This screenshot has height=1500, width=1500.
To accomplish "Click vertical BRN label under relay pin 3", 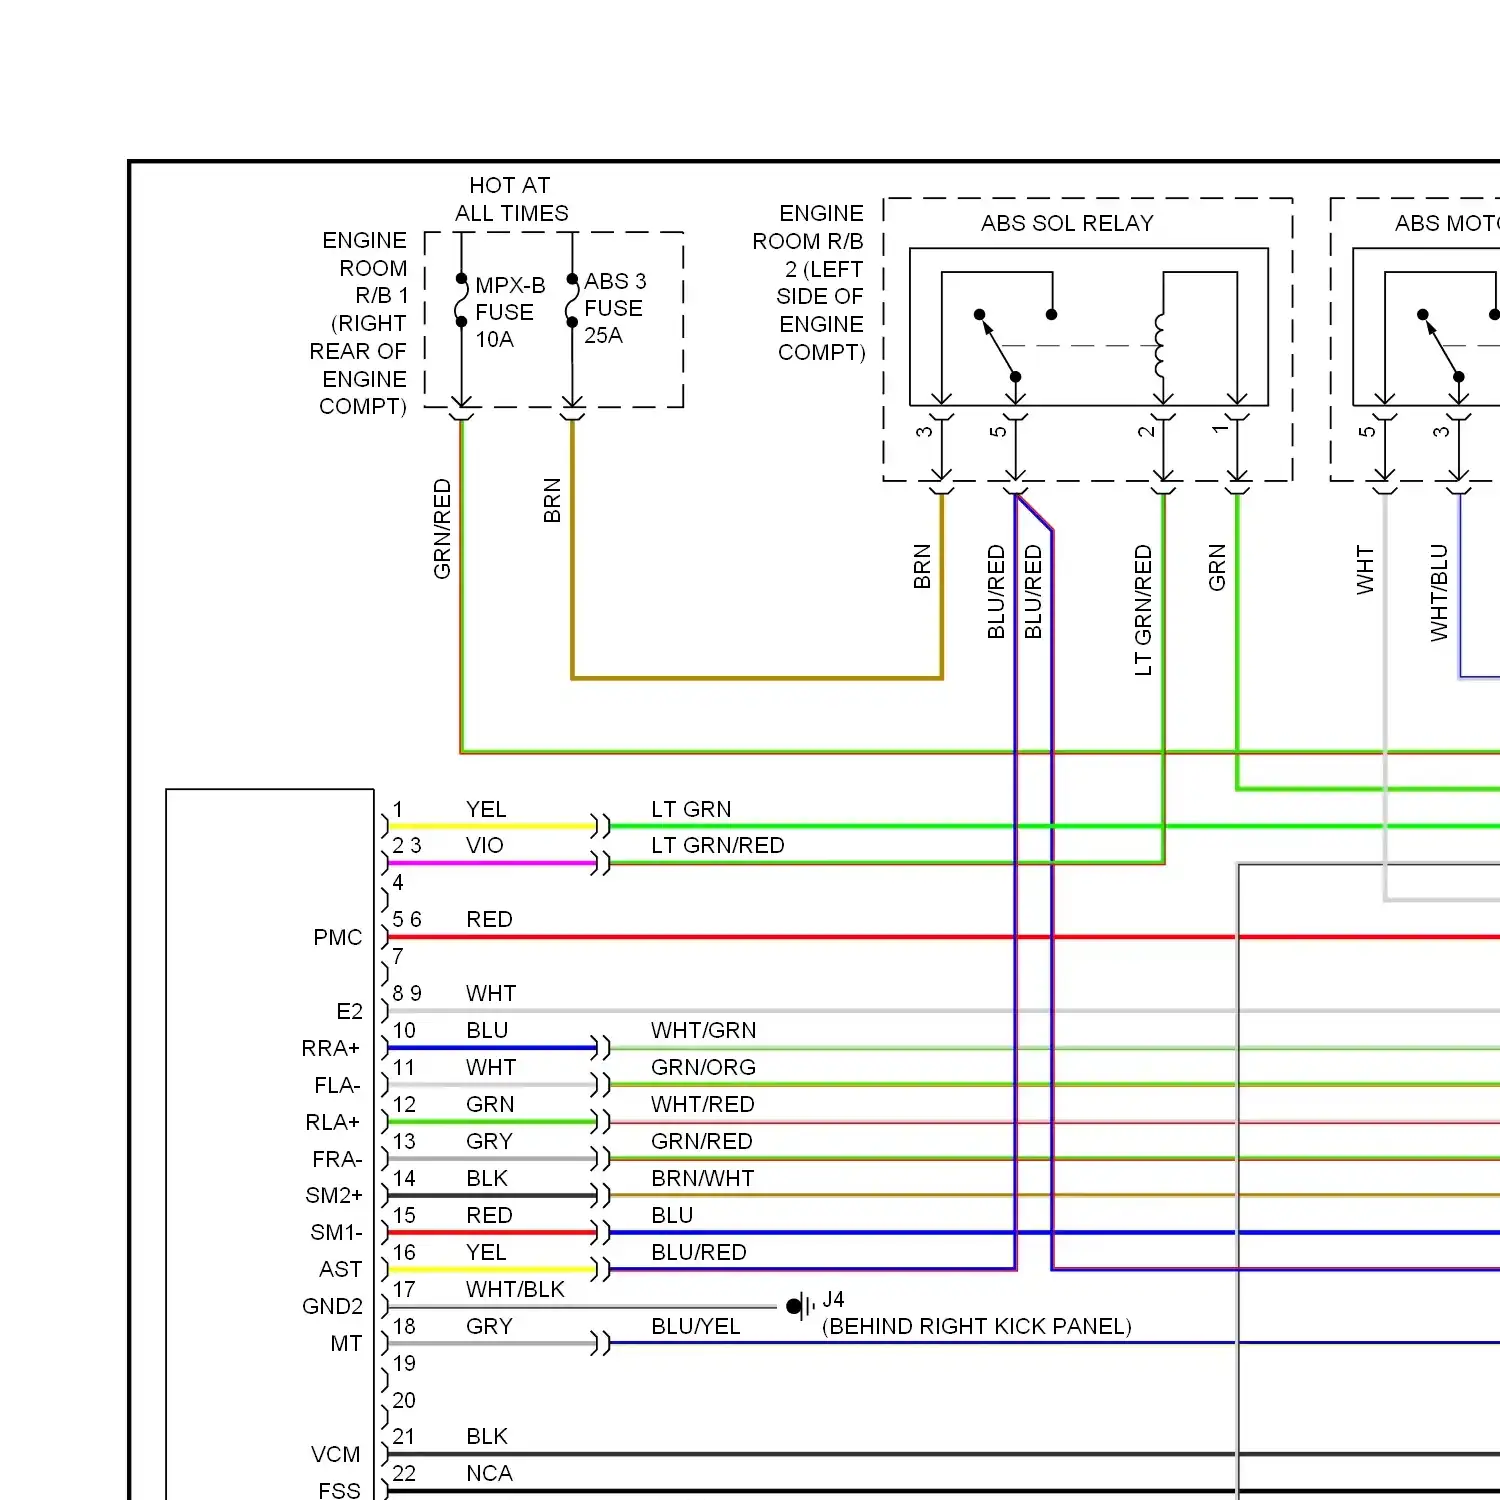I will pyautogui.click(x=922, y=566).
